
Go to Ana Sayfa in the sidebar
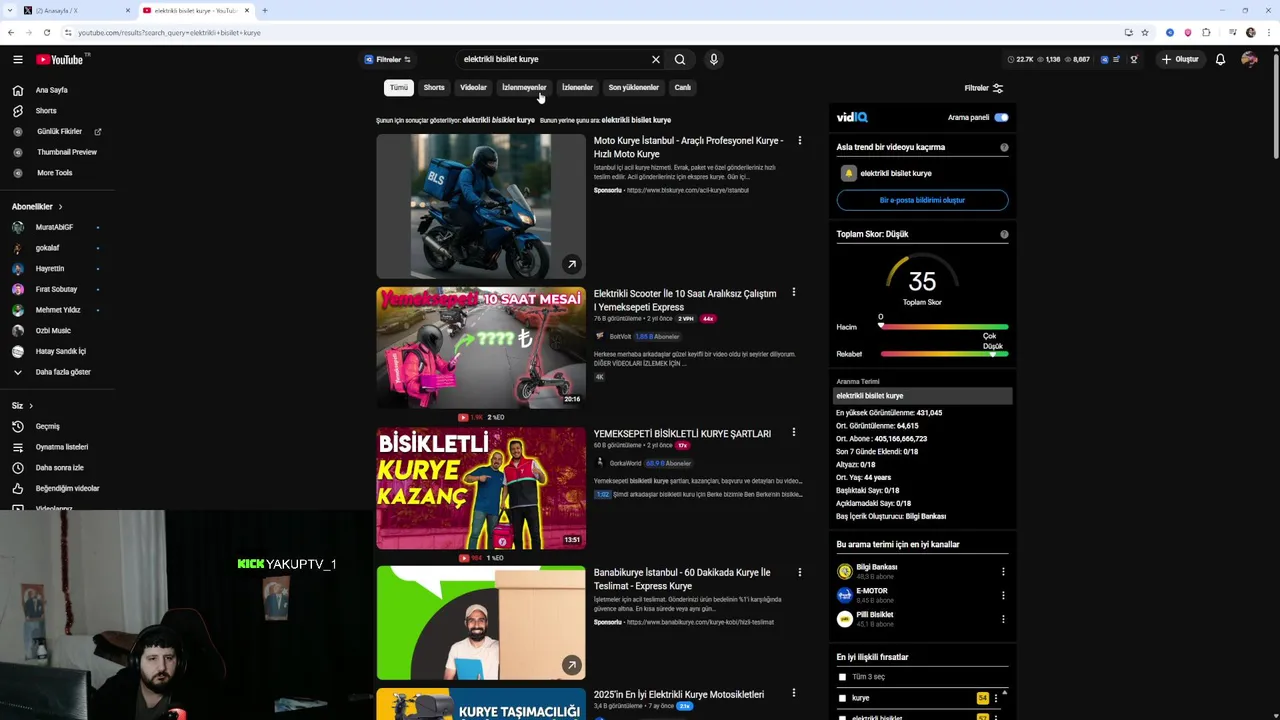(x=51, y=90)
